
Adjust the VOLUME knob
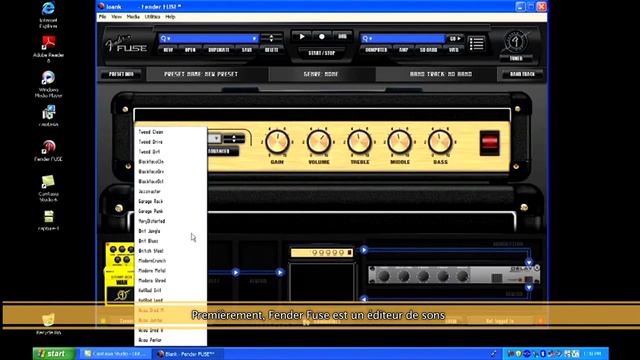[x=319, y=142]
